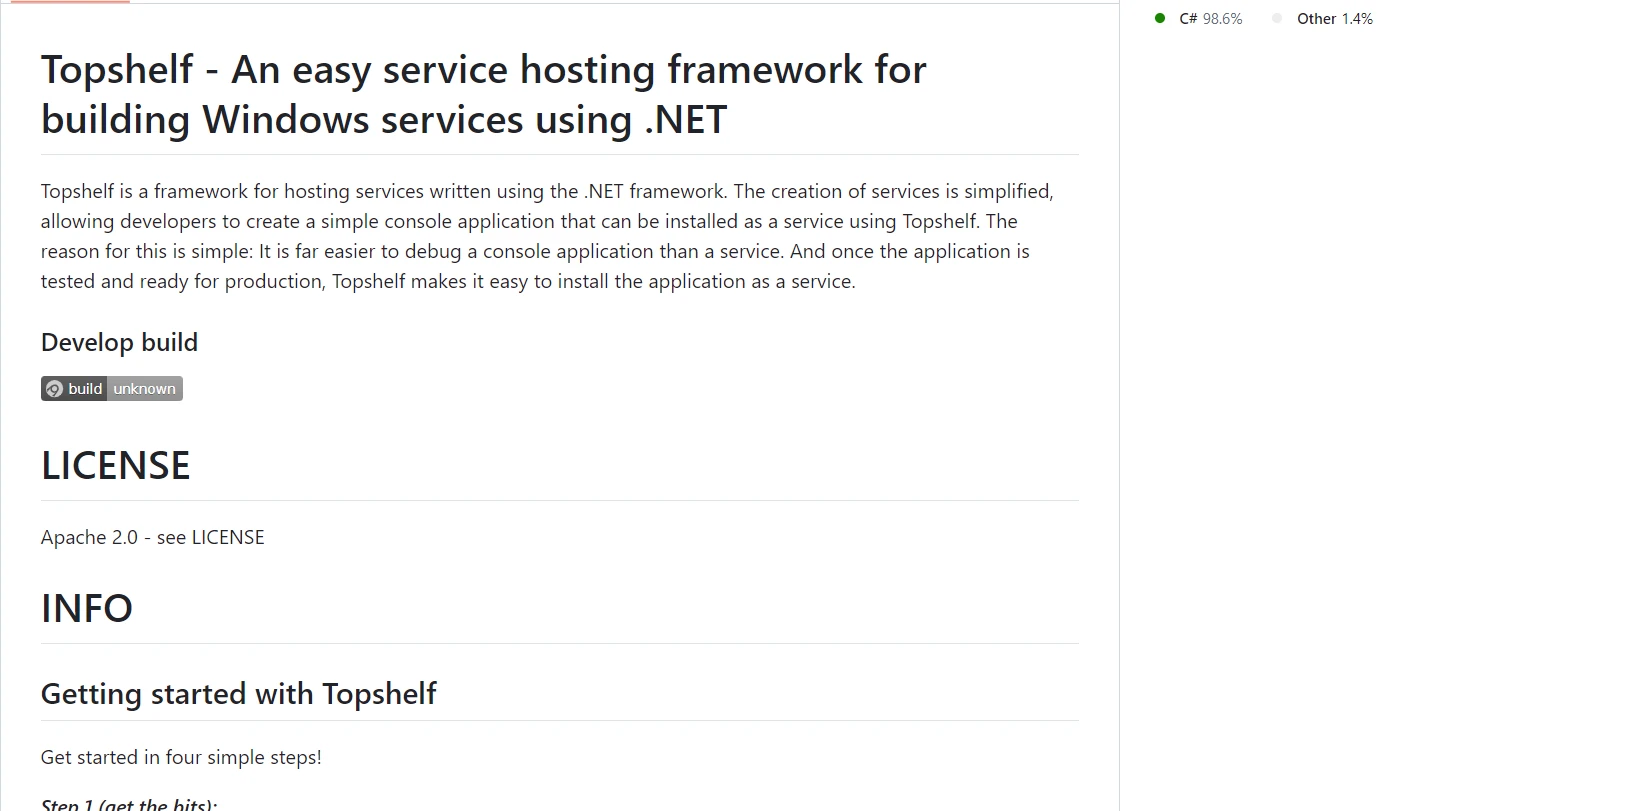Open the build unknown status badge

[112, 389]
